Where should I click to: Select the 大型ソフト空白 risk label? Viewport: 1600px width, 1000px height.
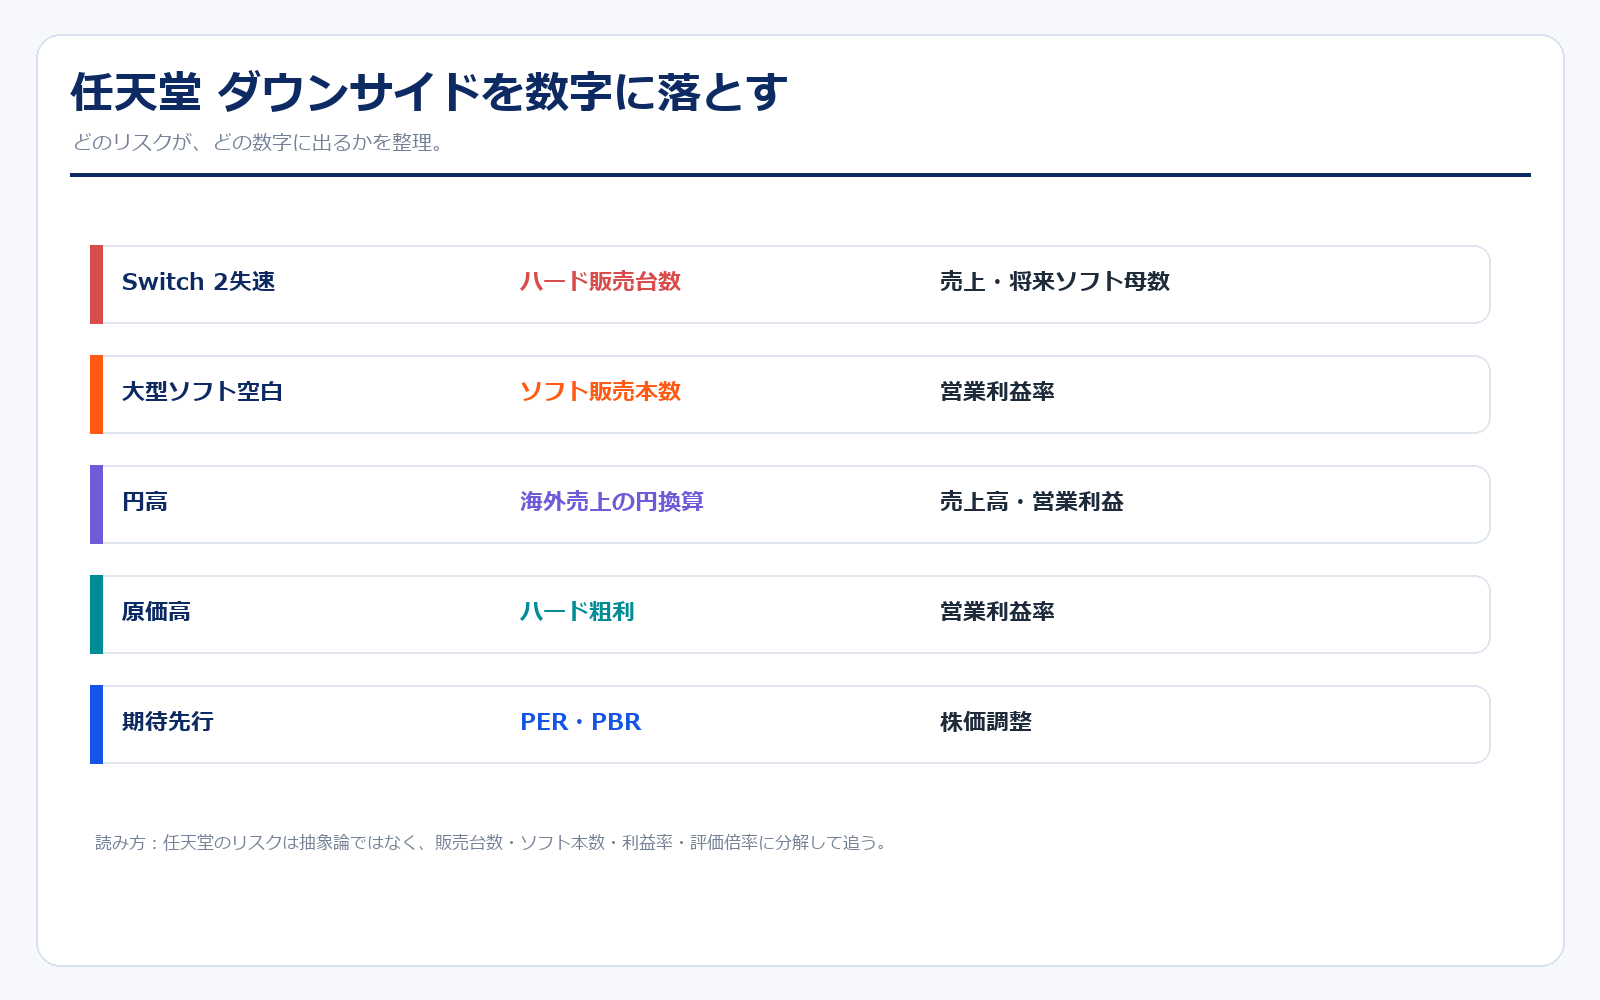tap(202, 392)
